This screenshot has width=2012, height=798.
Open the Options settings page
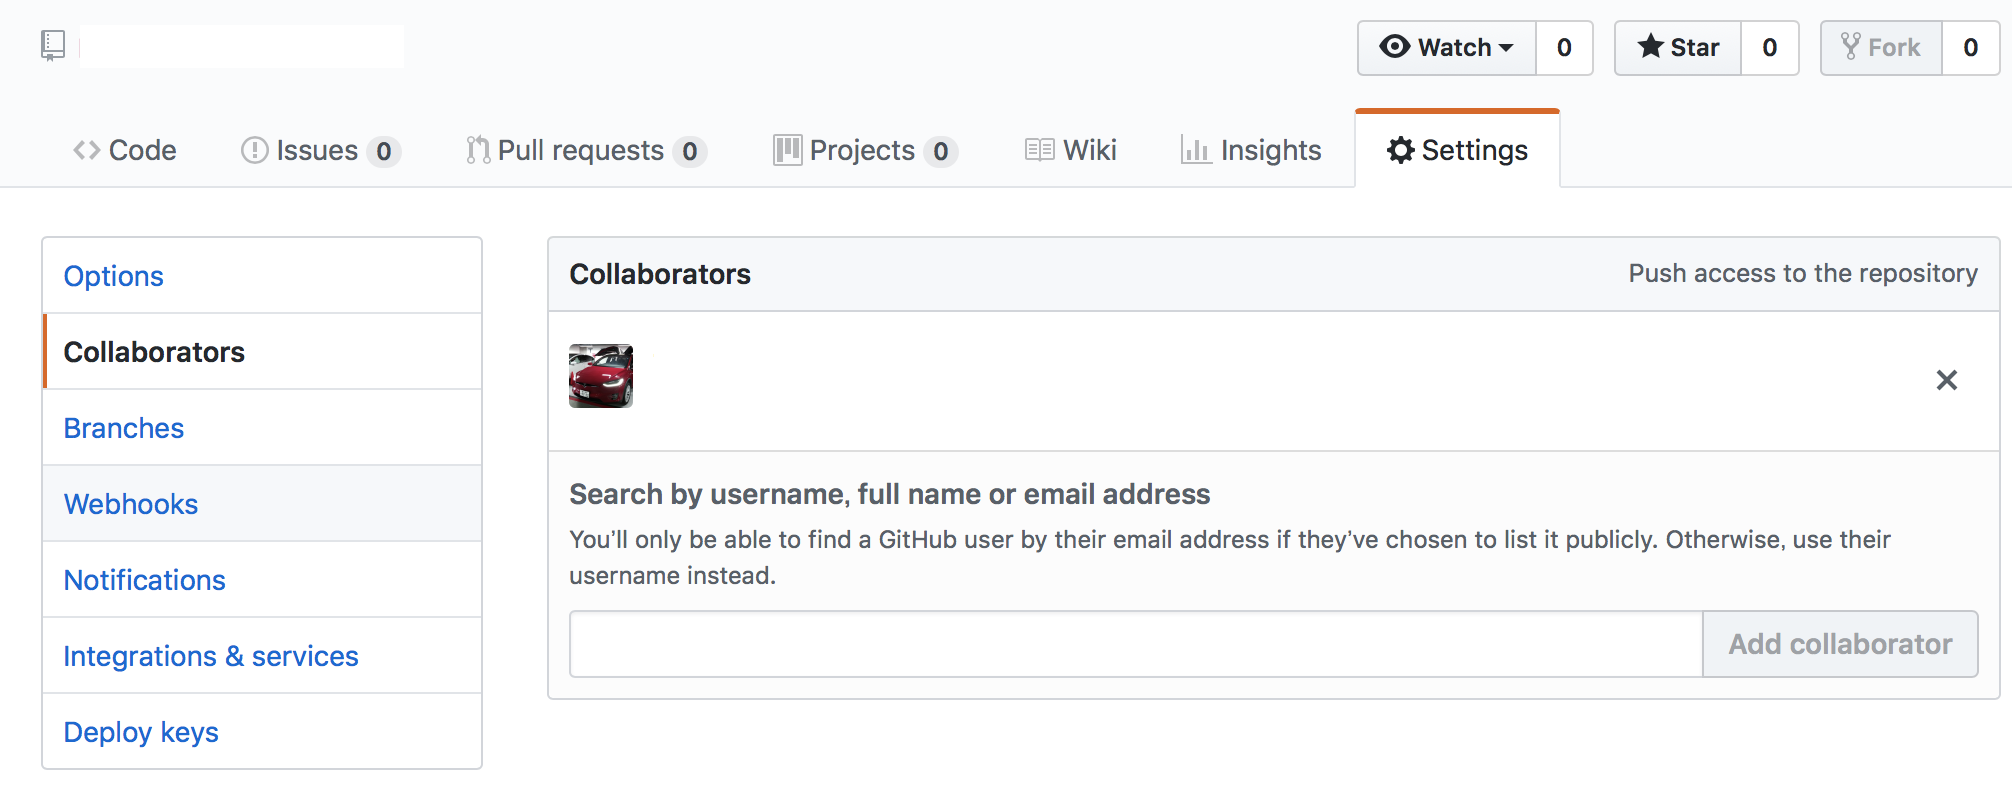click(262, 276)
